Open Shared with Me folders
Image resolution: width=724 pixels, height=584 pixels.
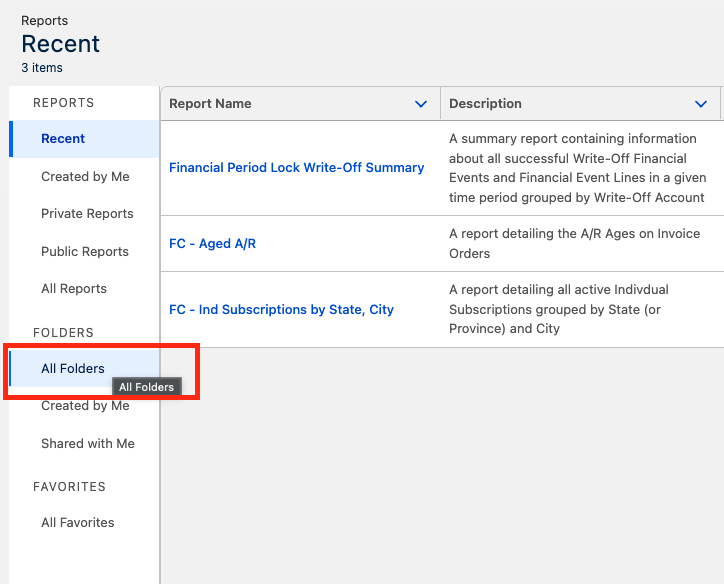tap(88, 443)
